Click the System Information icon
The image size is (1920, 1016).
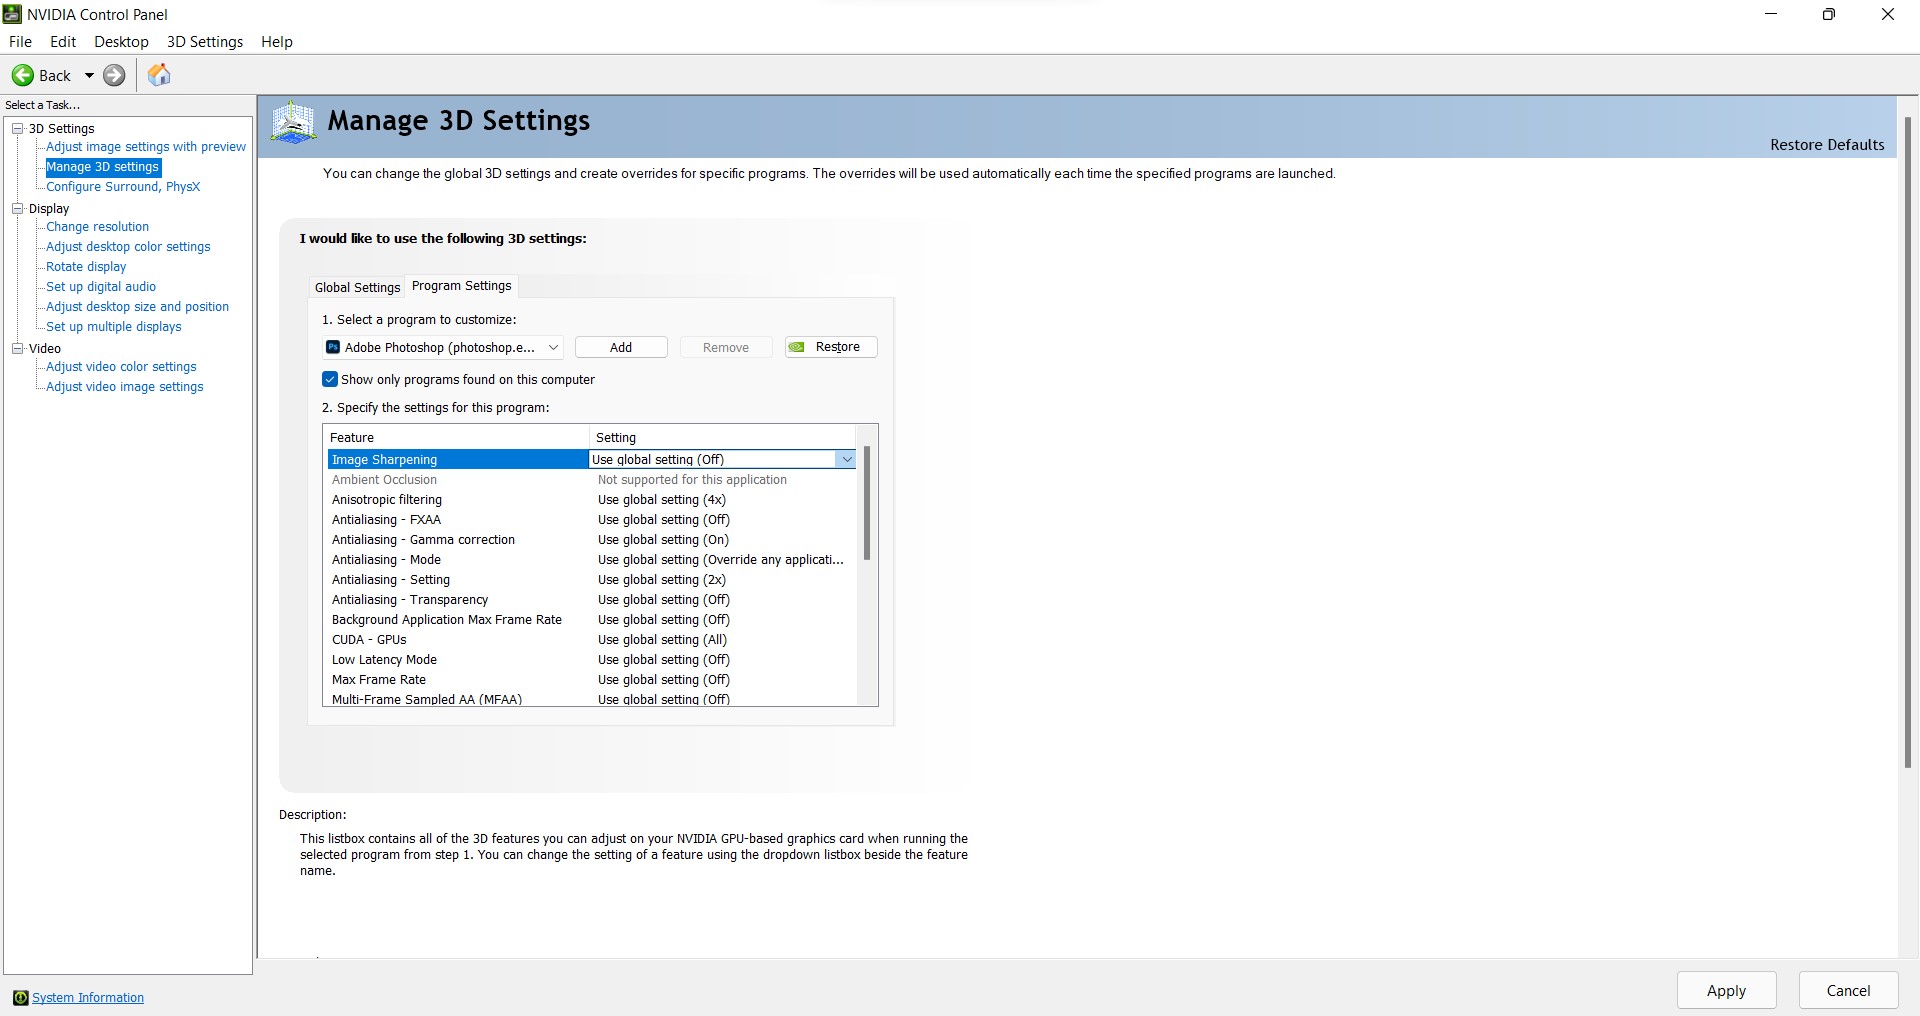(20, 998)
